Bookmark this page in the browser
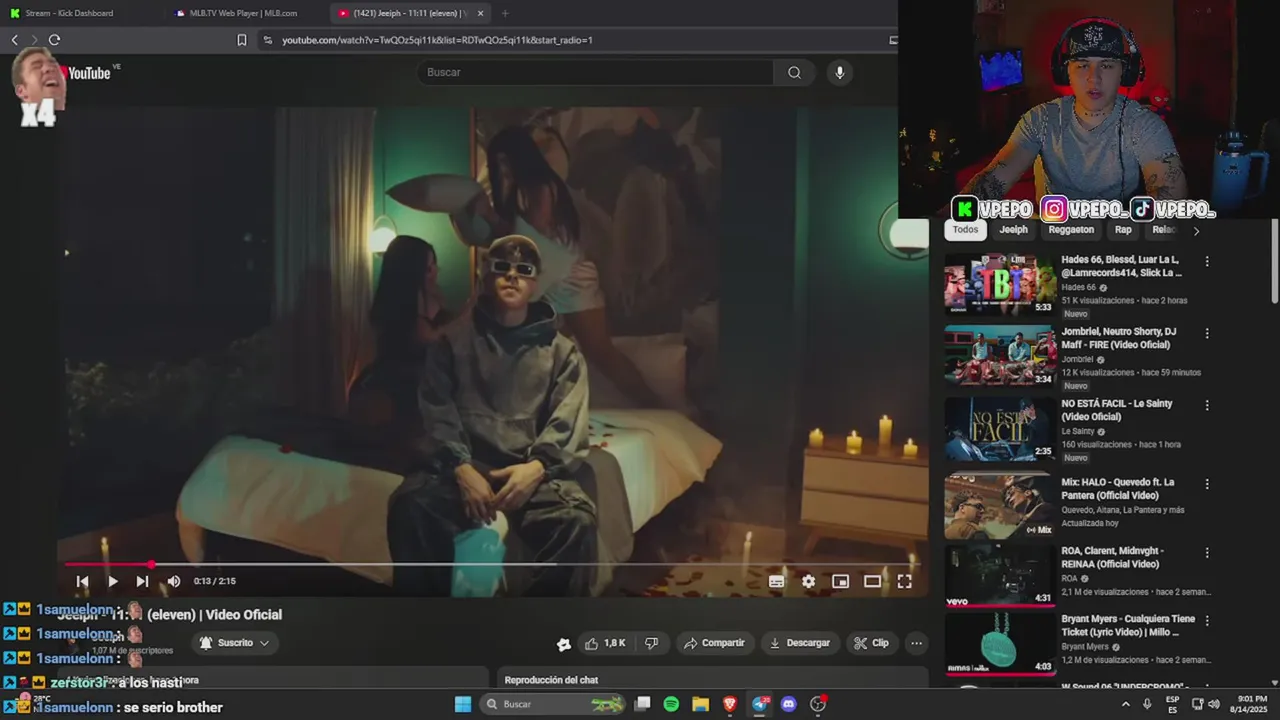 [x=241, y=40]
